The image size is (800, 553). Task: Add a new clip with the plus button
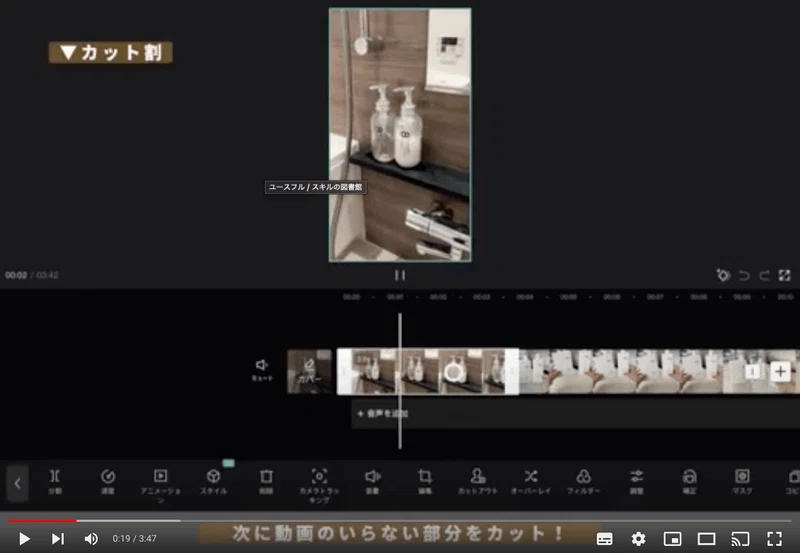point(780,371)
